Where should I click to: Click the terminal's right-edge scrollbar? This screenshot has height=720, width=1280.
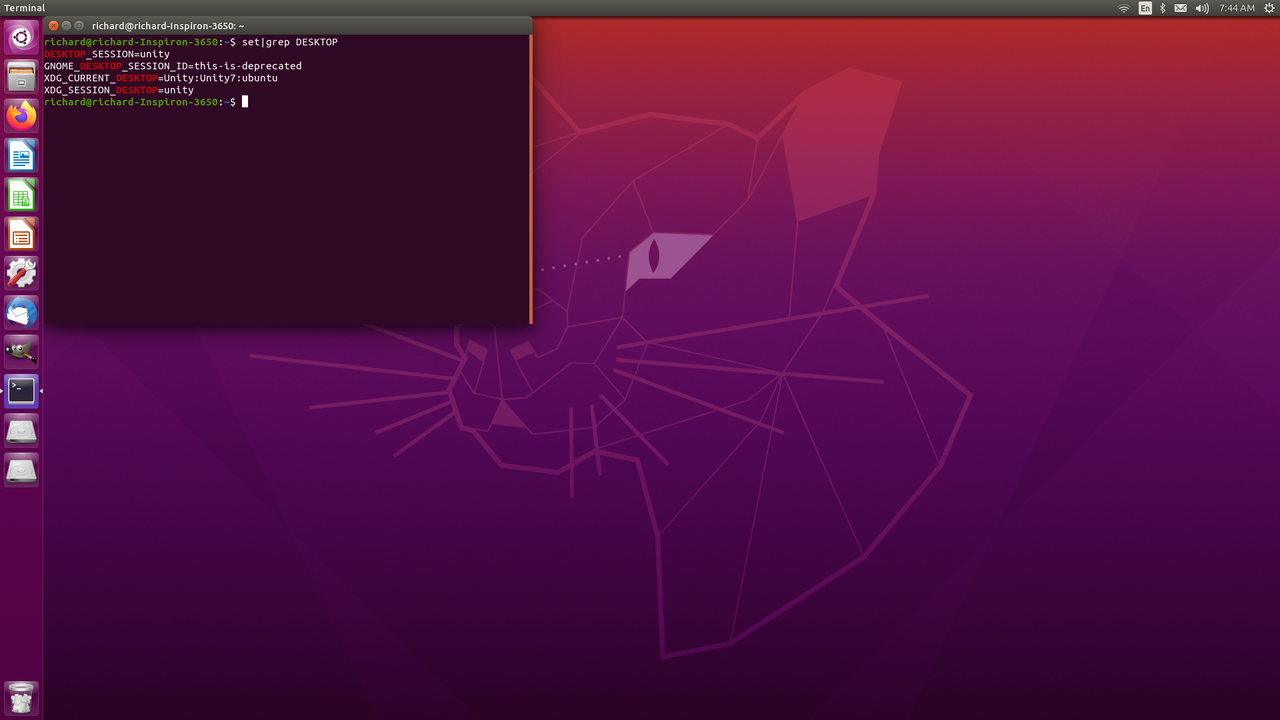(530, 179)
